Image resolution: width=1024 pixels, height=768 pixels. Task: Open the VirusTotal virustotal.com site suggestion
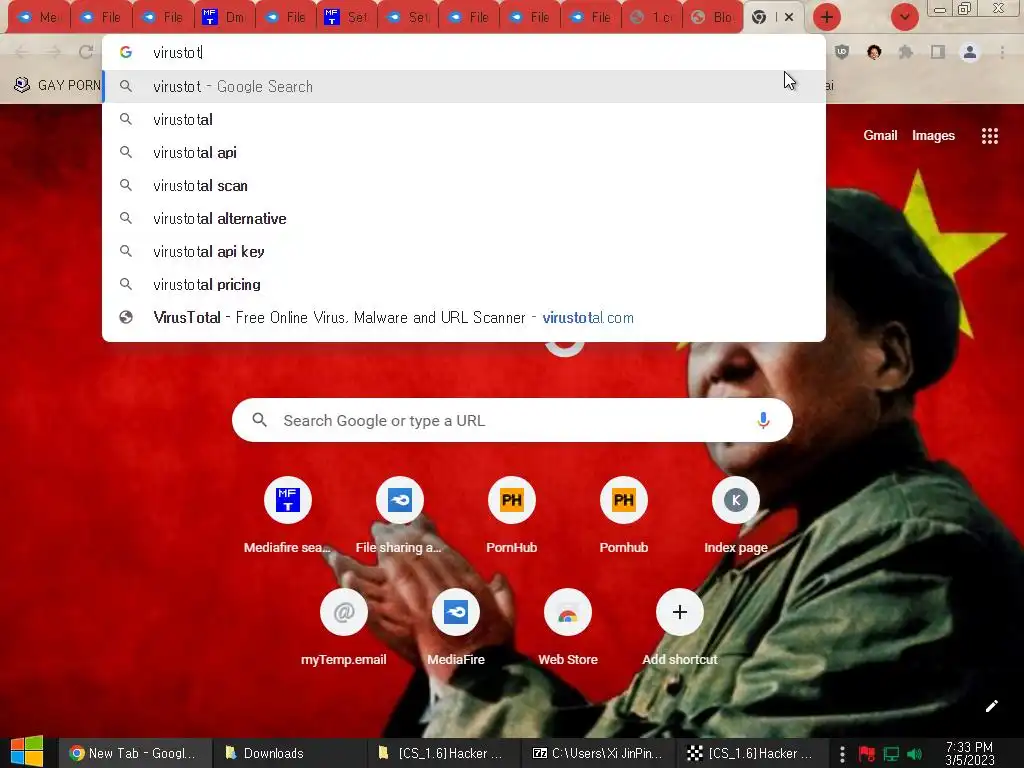click(464, 317)
